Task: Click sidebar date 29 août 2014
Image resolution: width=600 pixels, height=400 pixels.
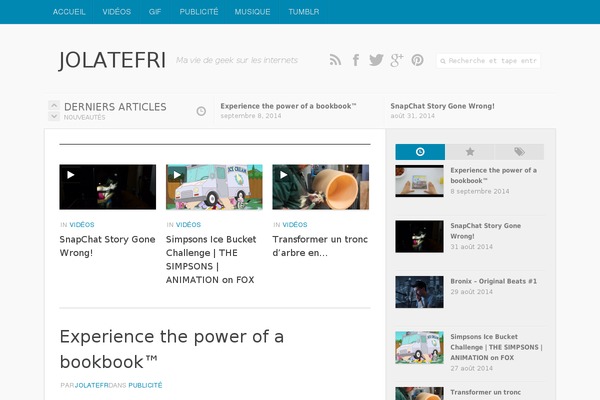Action: tap(471, 292)
